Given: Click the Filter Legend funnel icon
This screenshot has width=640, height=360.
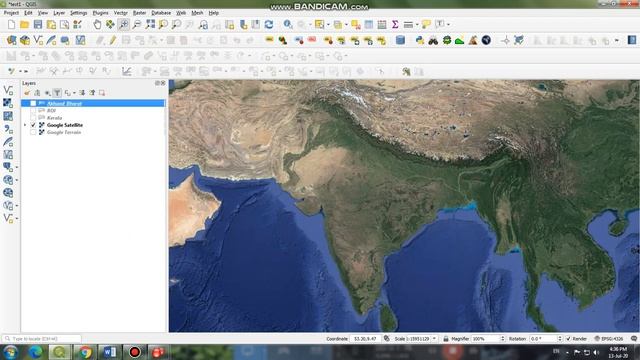Looking at the screenshot, I should pos(57,93).
